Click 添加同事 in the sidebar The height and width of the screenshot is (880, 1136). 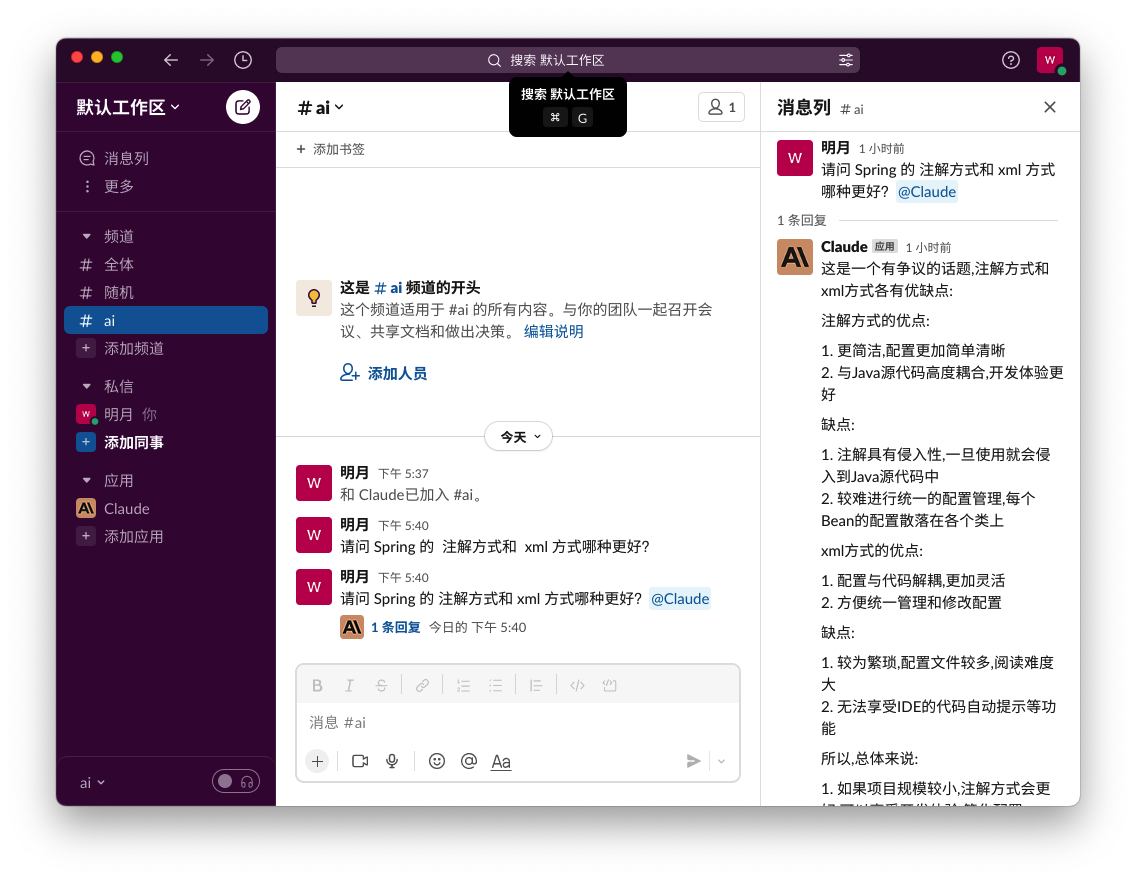pyautogui.click(x=166, y=443)
